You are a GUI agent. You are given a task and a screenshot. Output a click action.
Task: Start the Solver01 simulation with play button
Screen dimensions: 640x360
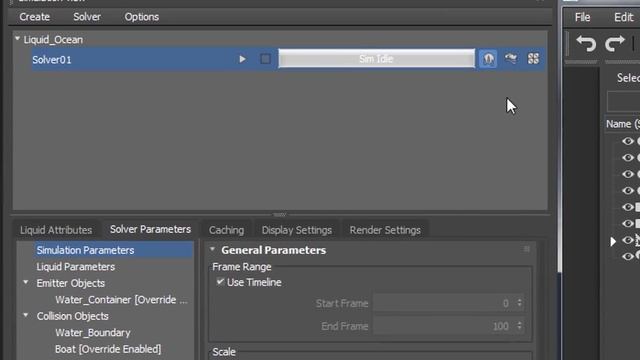coord(242,59)
